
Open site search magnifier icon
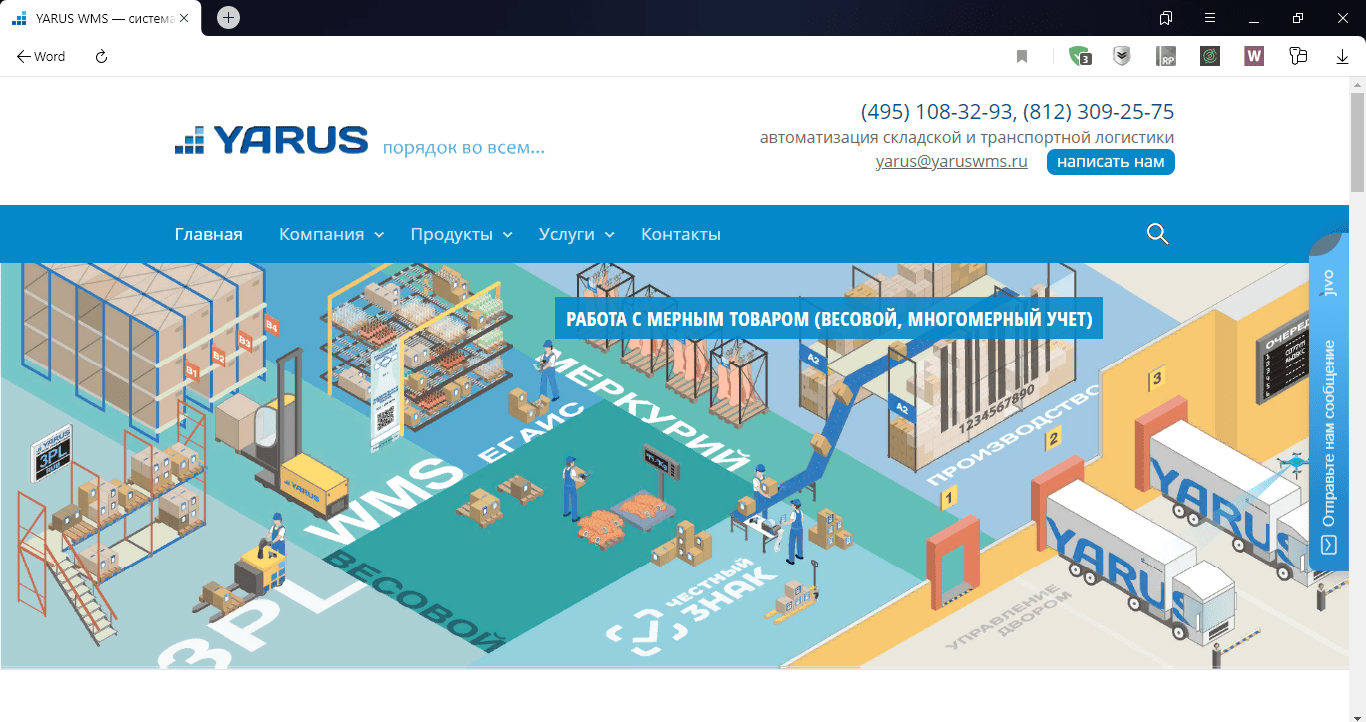(x=1157, y=234)
